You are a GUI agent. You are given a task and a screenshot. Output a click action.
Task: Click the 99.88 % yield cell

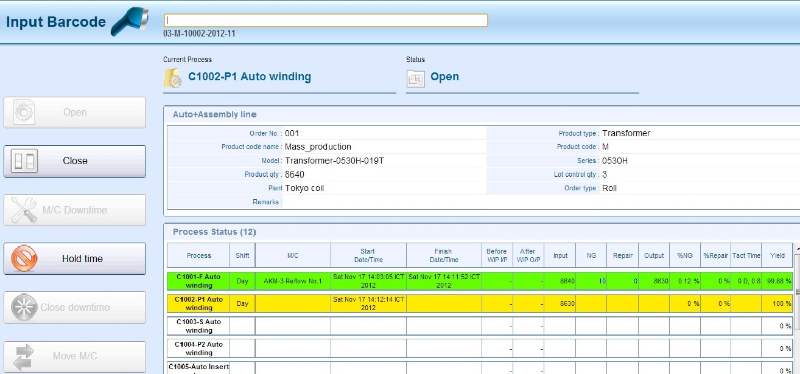777,281
